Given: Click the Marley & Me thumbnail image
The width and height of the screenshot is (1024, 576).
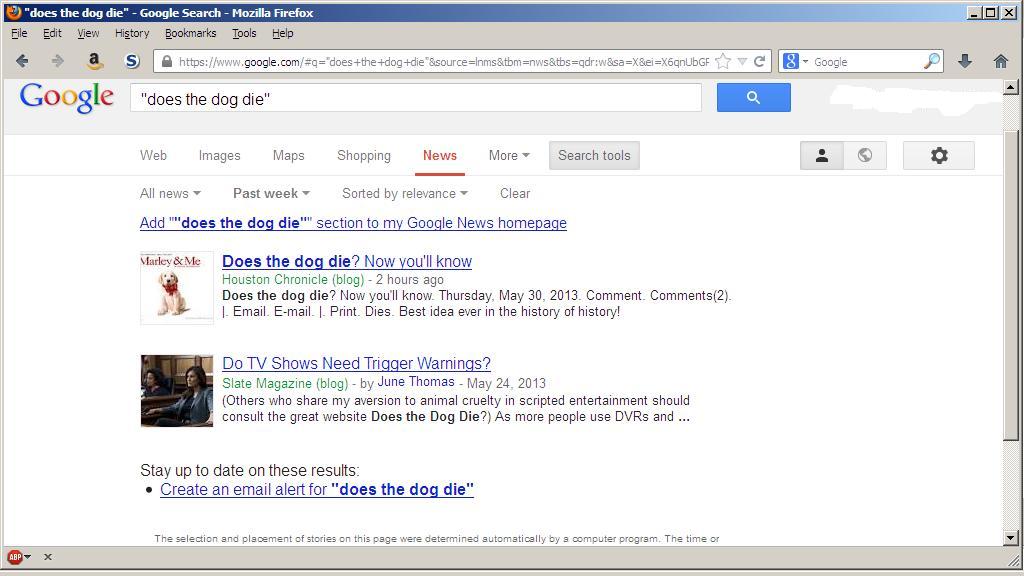Looking at the screenshot, I should click(x=177, y=288).
